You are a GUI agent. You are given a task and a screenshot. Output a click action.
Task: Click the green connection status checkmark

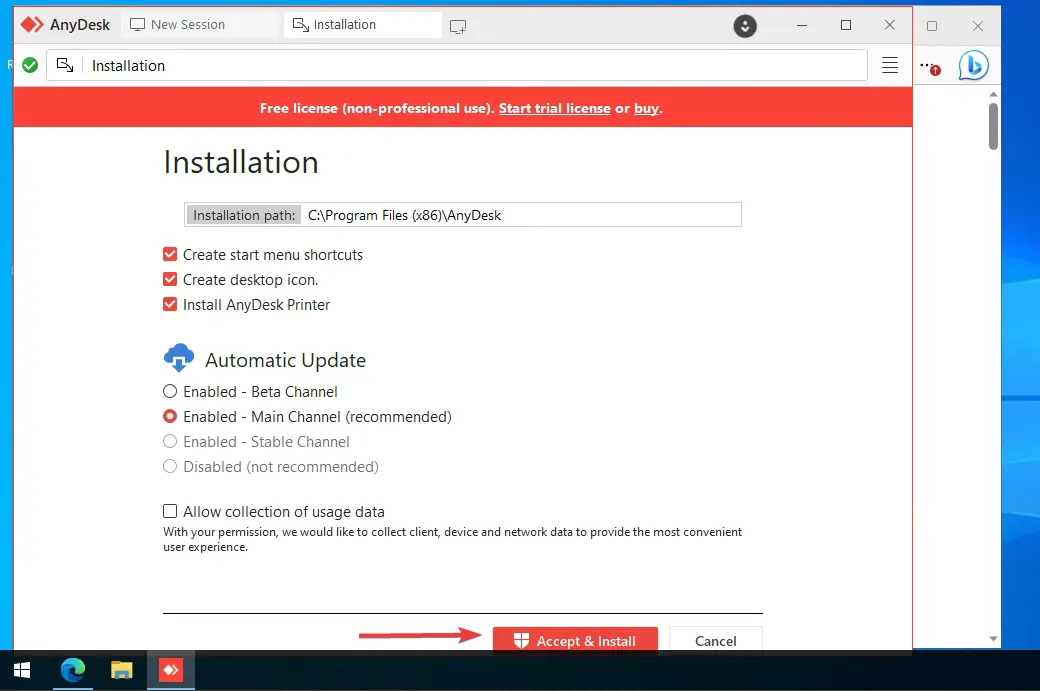coord(30,65)
